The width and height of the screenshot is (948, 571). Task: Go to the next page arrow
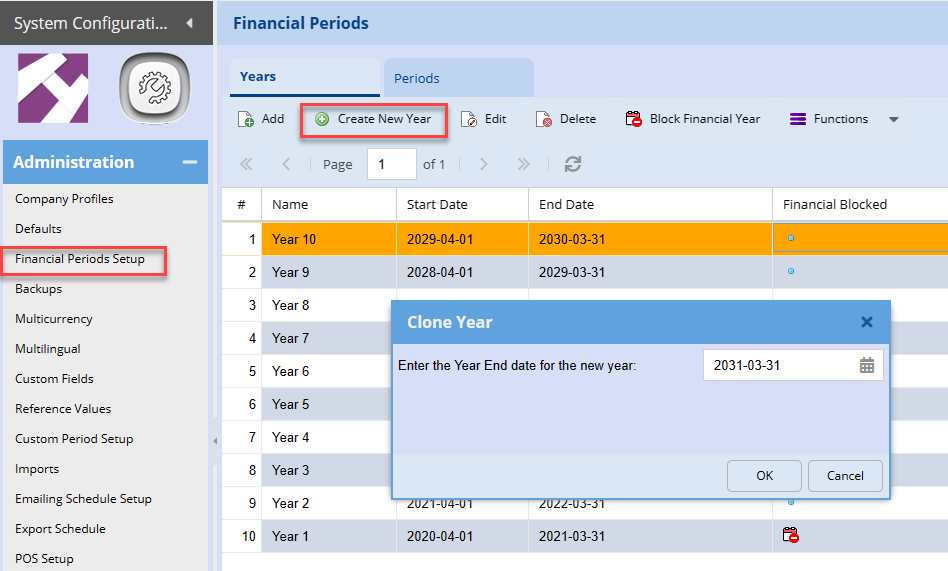(484, 164)
